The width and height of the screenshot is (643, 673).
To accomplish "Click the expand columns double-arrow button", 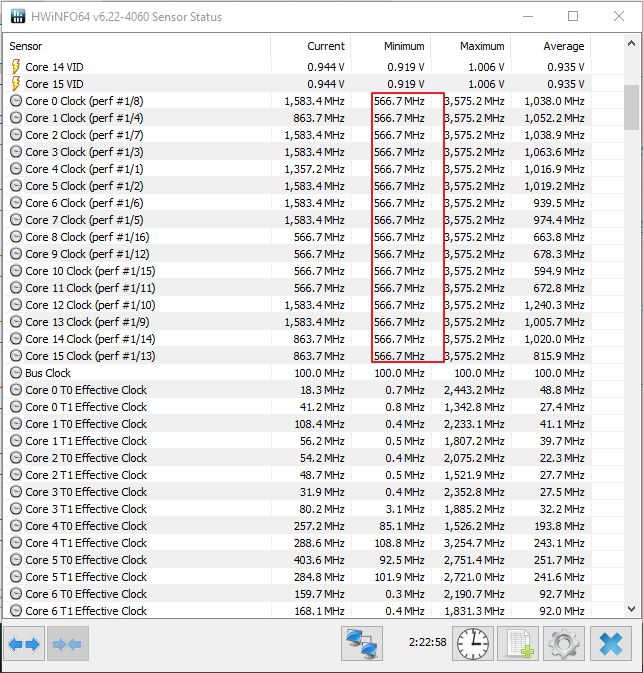I will pyautogui.click(x=24, y=643).
